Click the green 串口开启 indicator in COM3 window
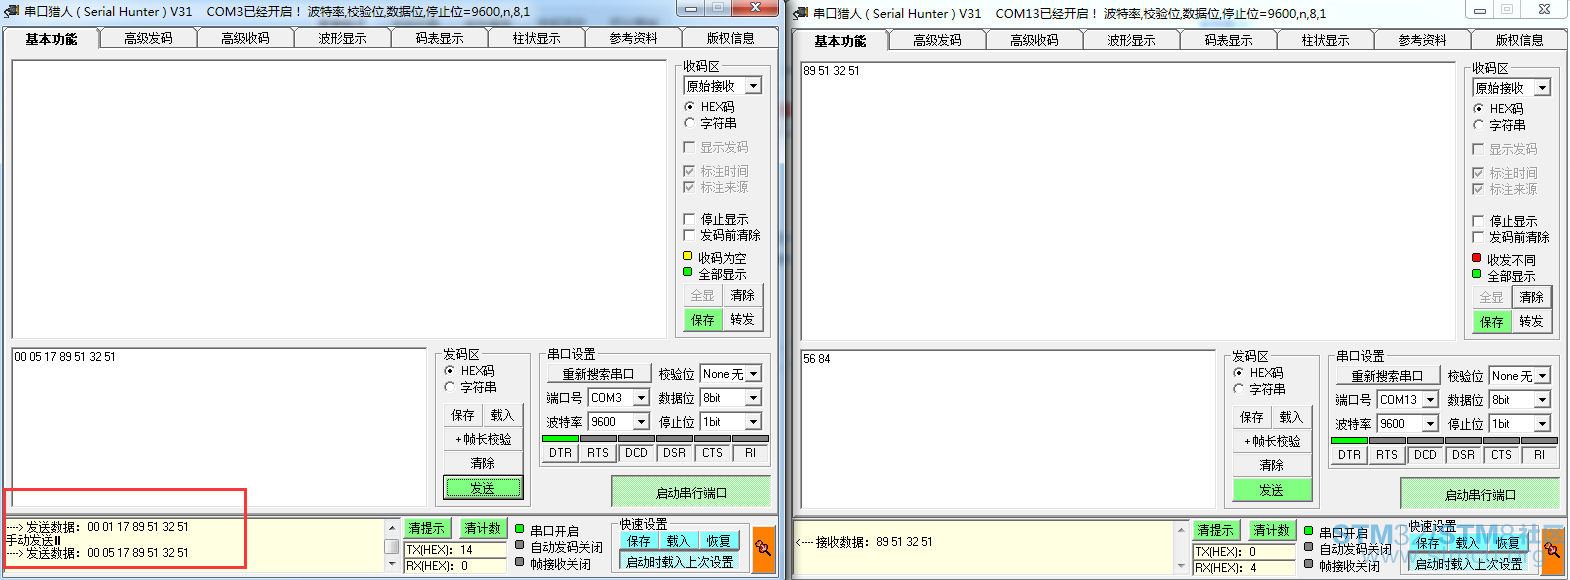 pos(520,529)
